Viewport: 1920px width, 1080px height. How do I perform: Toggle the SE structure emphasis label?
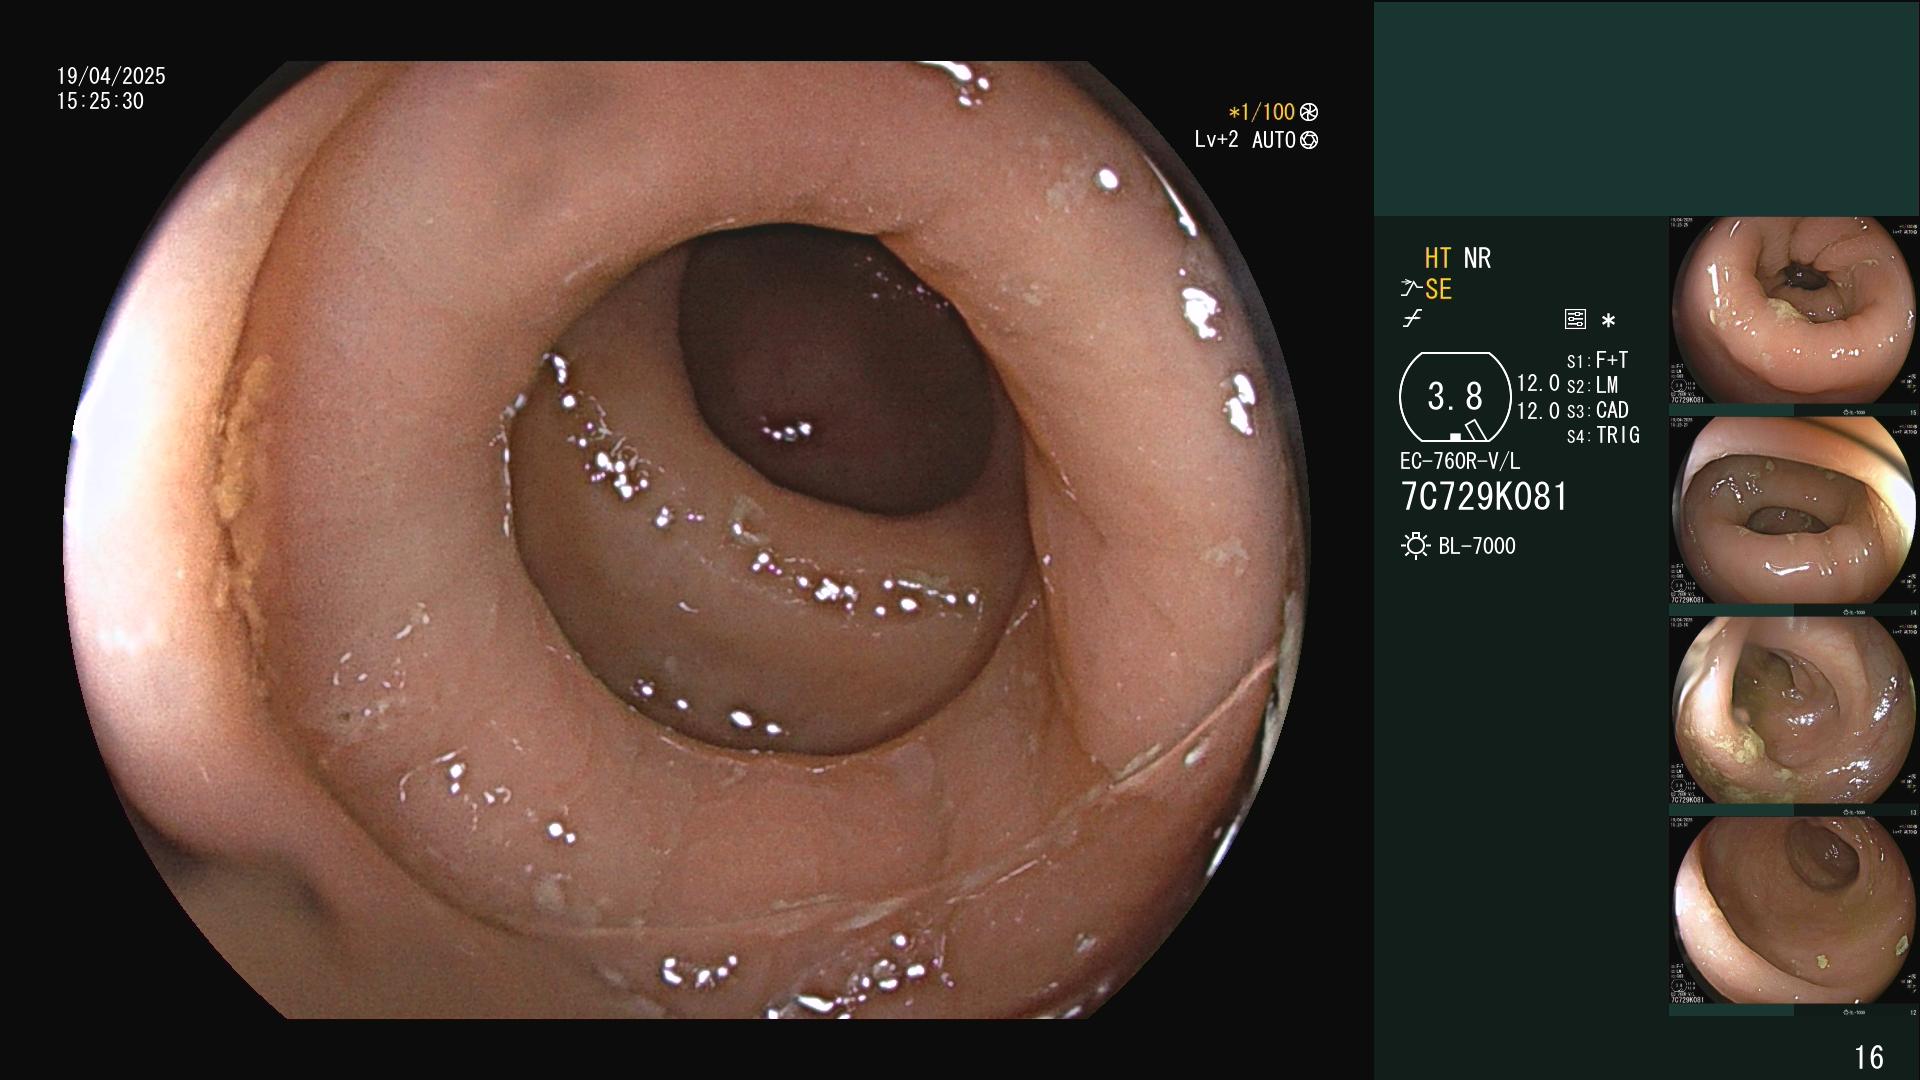[1438, 290]
